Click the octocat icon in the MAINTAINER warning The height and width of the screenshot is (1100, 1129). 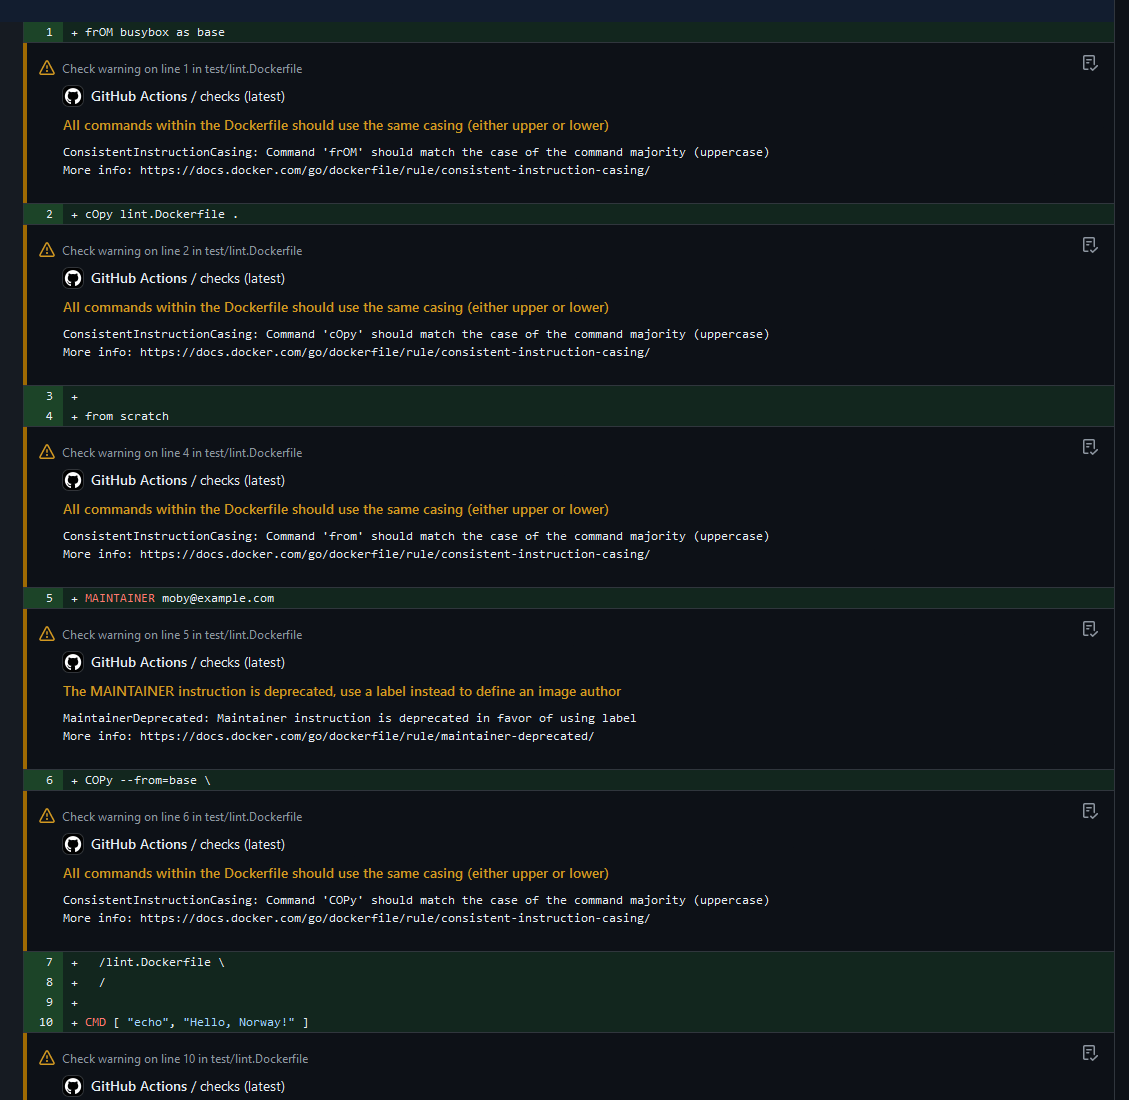pos(72,662)
